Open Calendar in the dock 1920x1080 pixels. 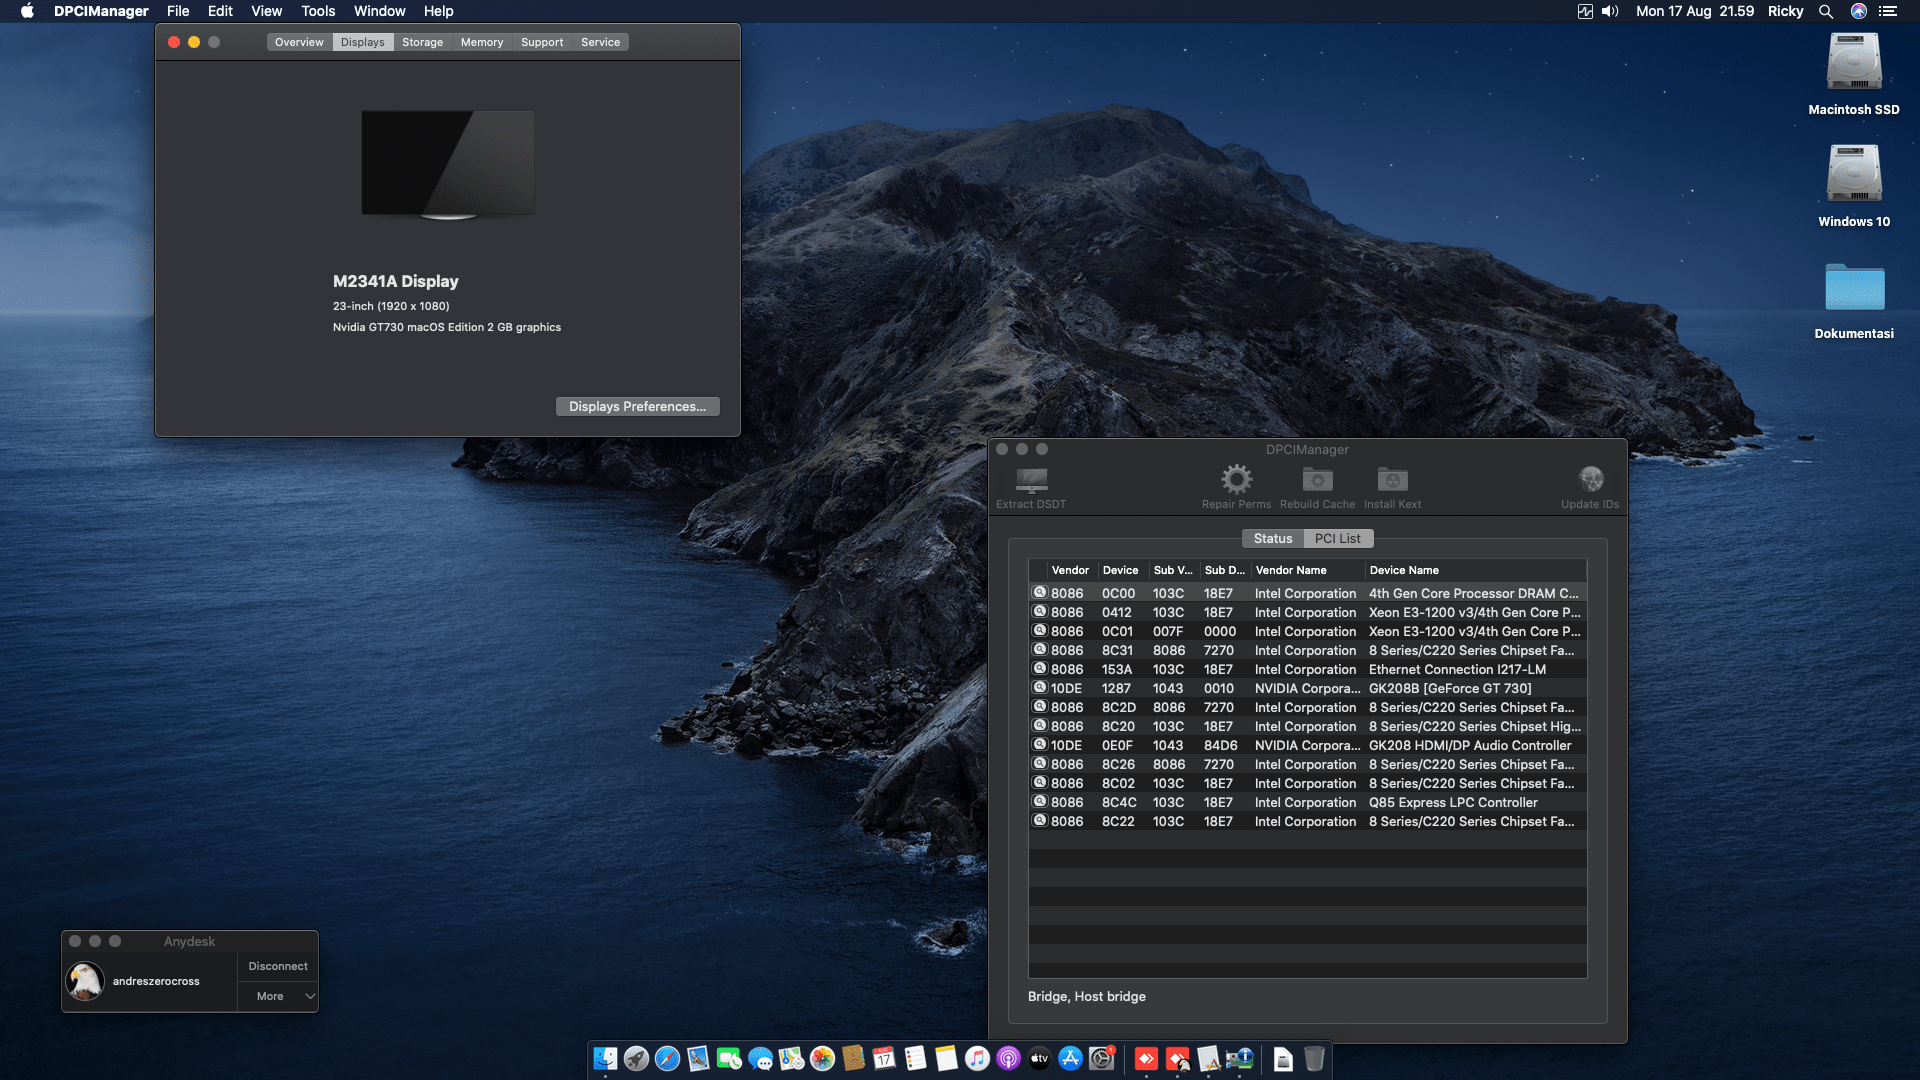pos(884,1058)
